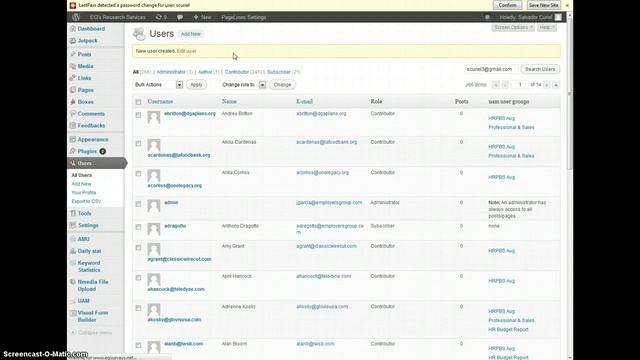Click the Tools sidebar icon
The height and width of the screenshot is (360, 640).
pyautogui.click(x=73, y=213)
